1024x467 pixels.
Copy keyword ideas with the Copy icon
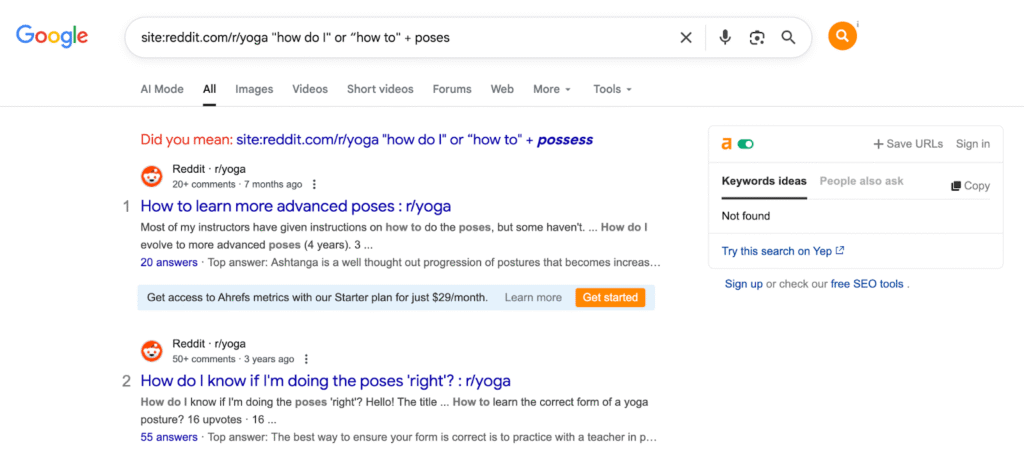(970, 185)
